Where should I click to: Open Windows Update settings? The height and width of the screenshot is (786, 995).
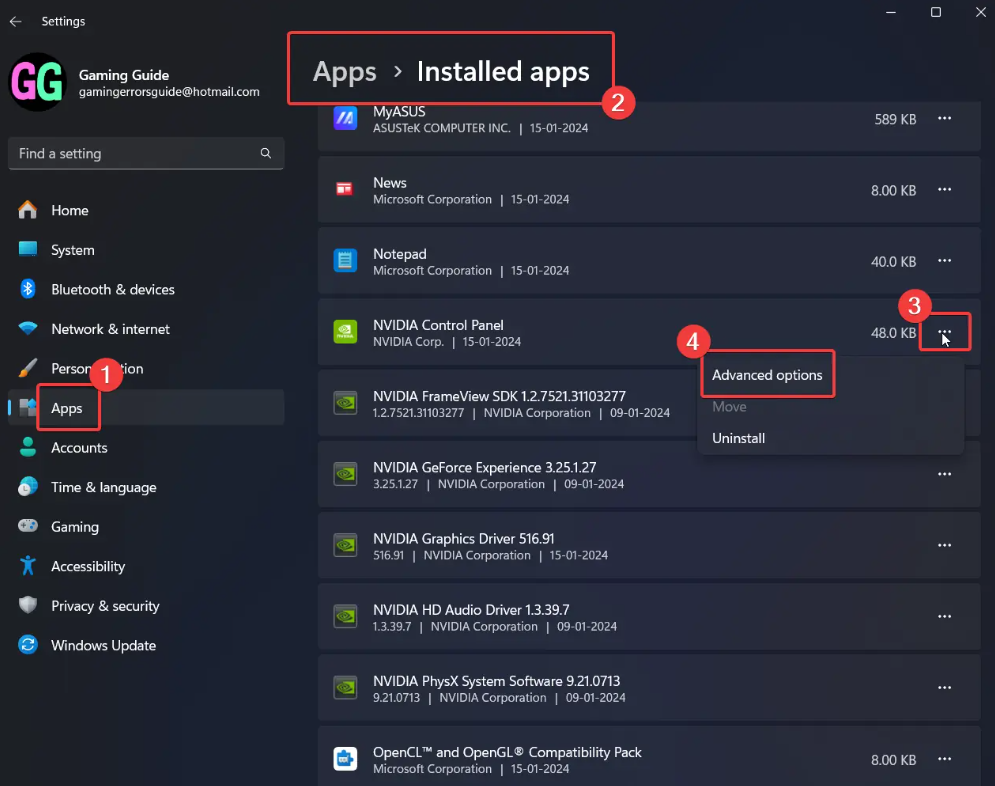coord(146,645)
